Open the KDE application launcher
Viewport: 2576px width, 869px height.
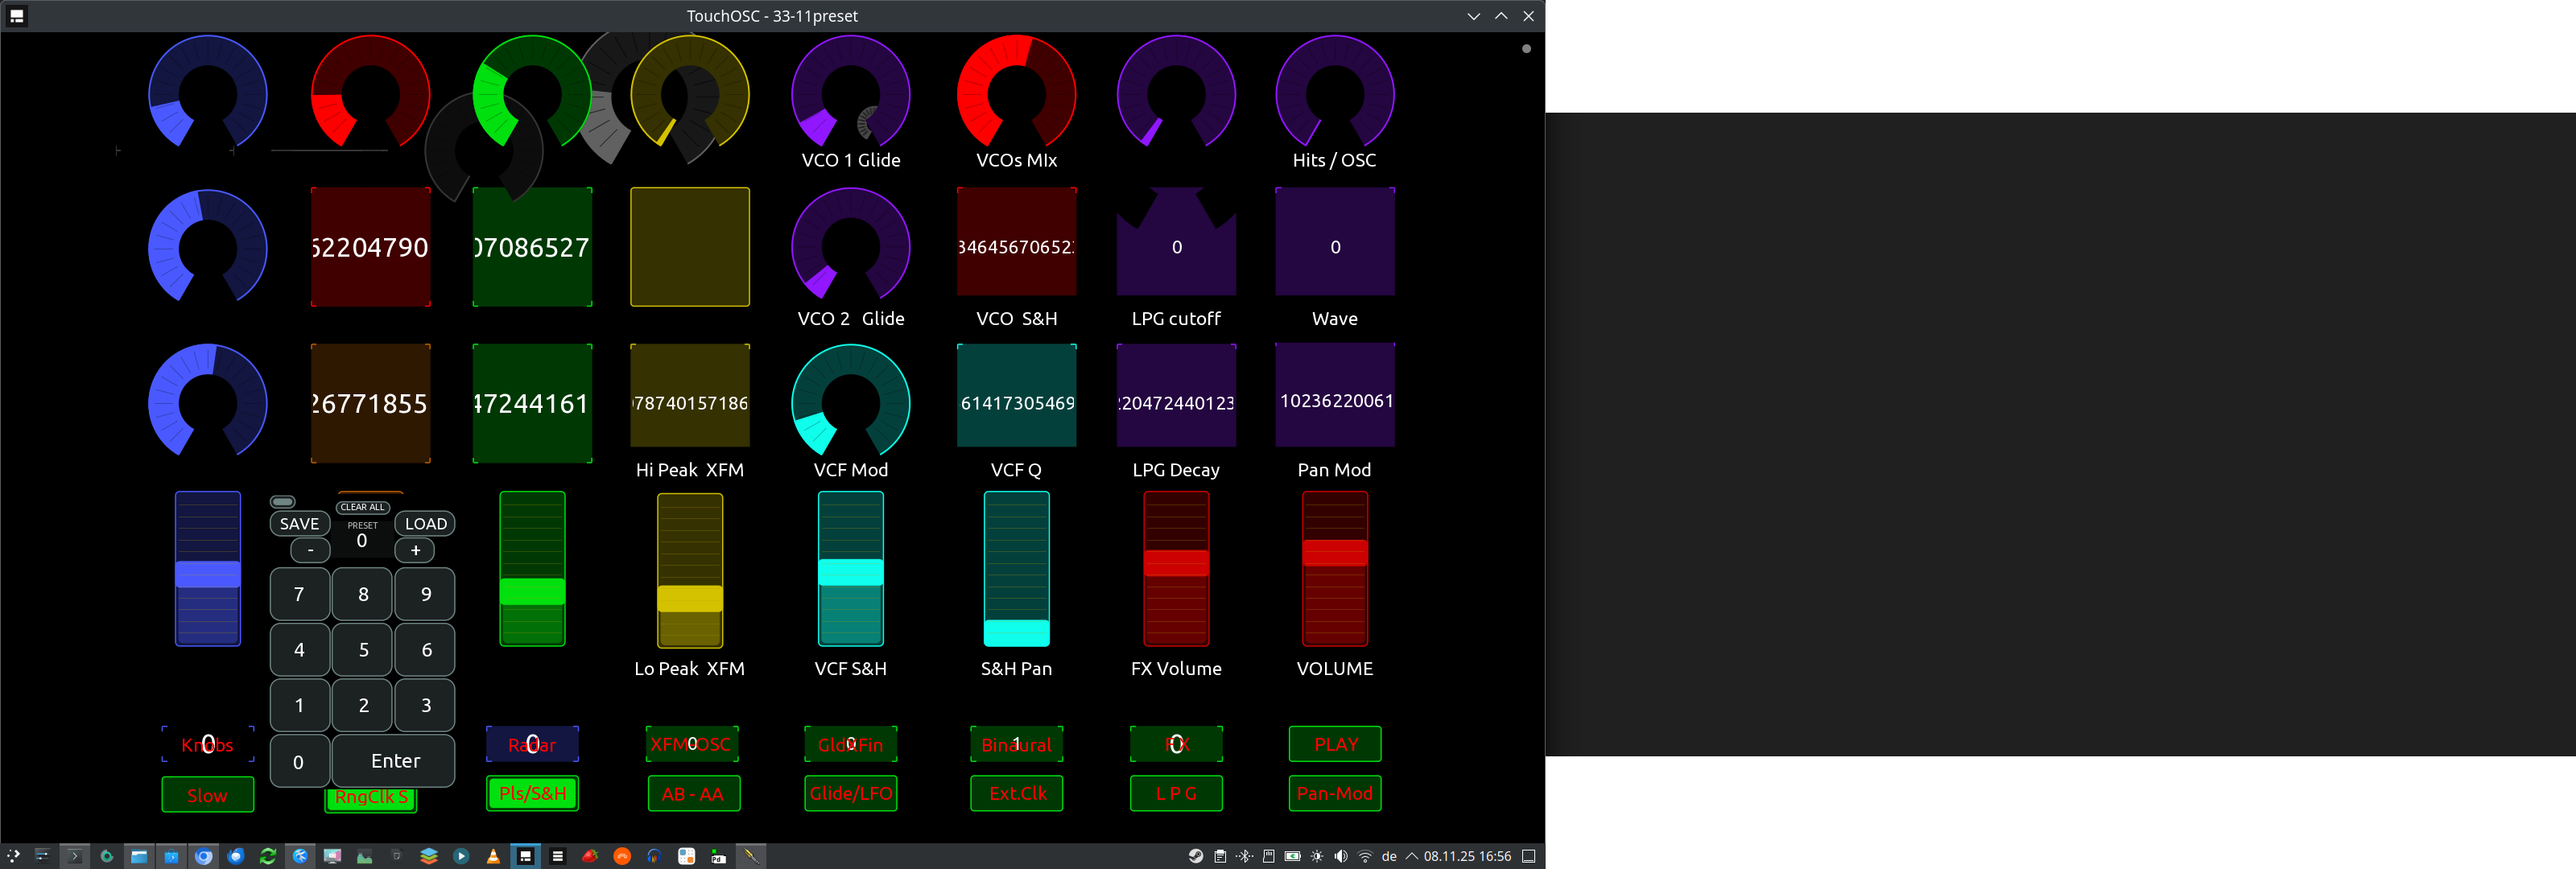click(13, 856)
